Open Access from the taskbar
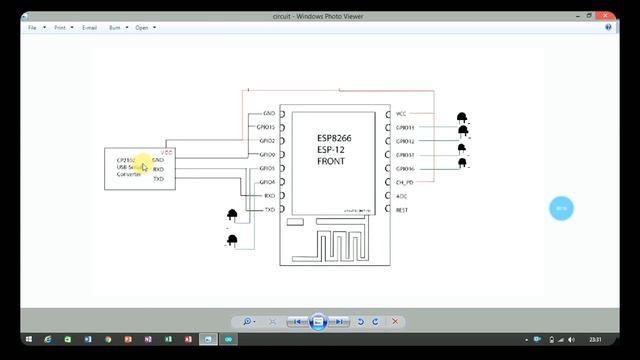This screenshot has width=640, height=360. (188, 339)
